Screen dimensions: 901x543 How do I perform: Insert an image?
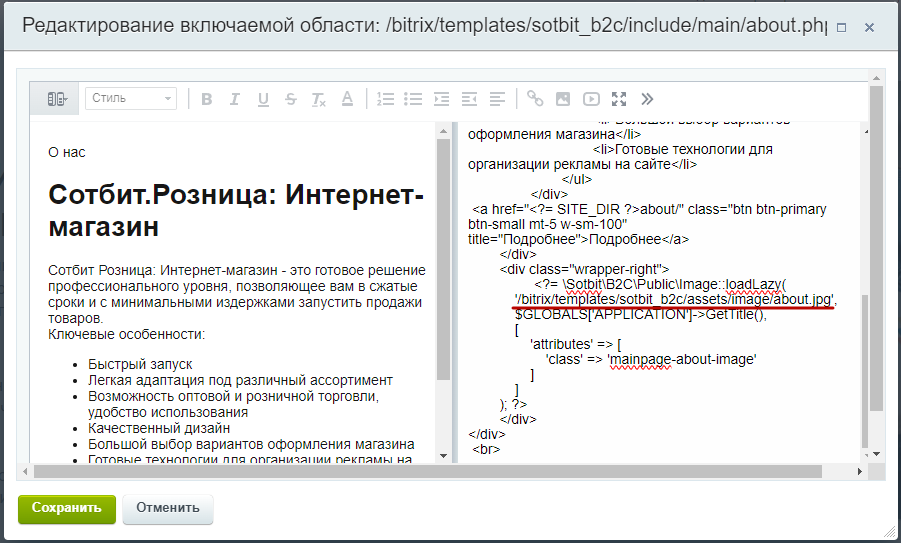coord(563,99)
